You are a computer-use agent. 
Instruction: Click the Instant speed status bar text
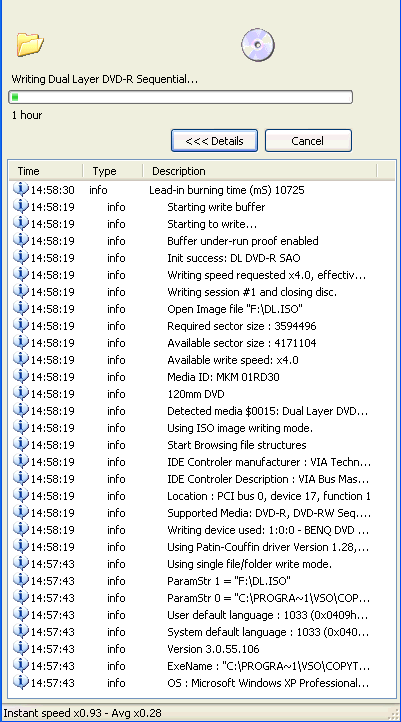pyautogui.click(x=83, y=713)
